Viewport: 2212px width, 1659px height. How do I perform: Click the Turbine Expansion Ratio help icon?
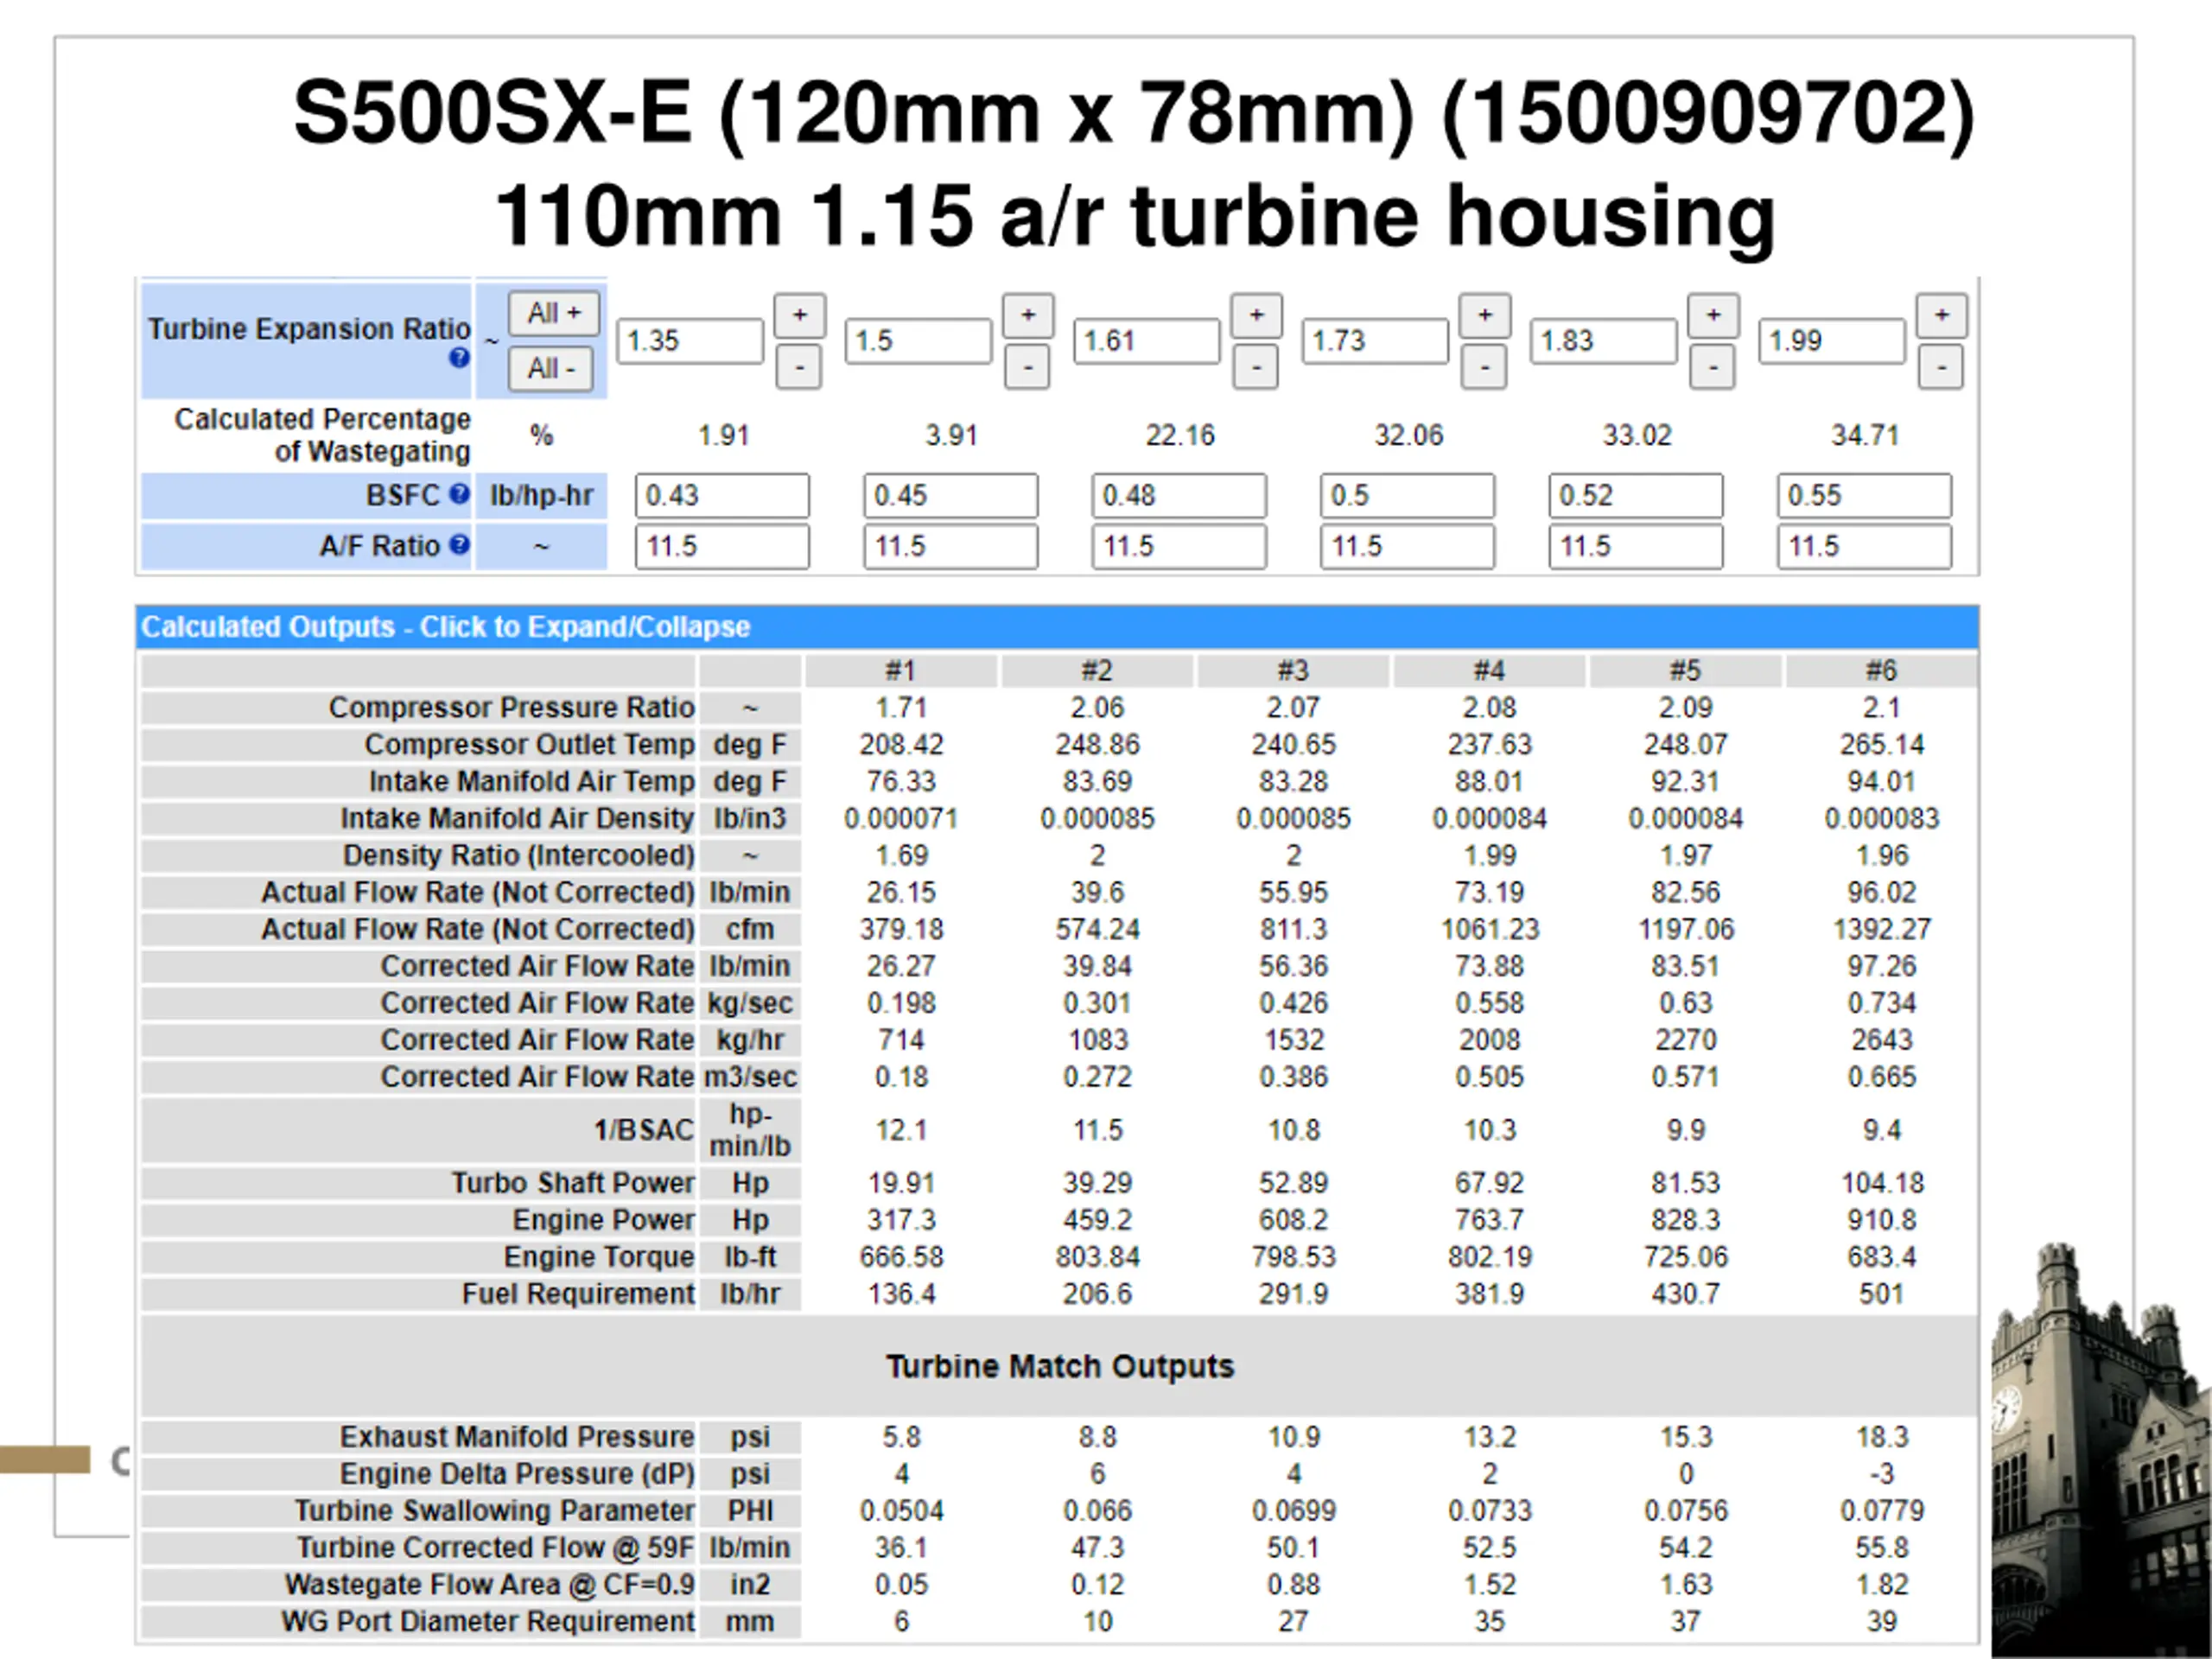tap(458, 358)
